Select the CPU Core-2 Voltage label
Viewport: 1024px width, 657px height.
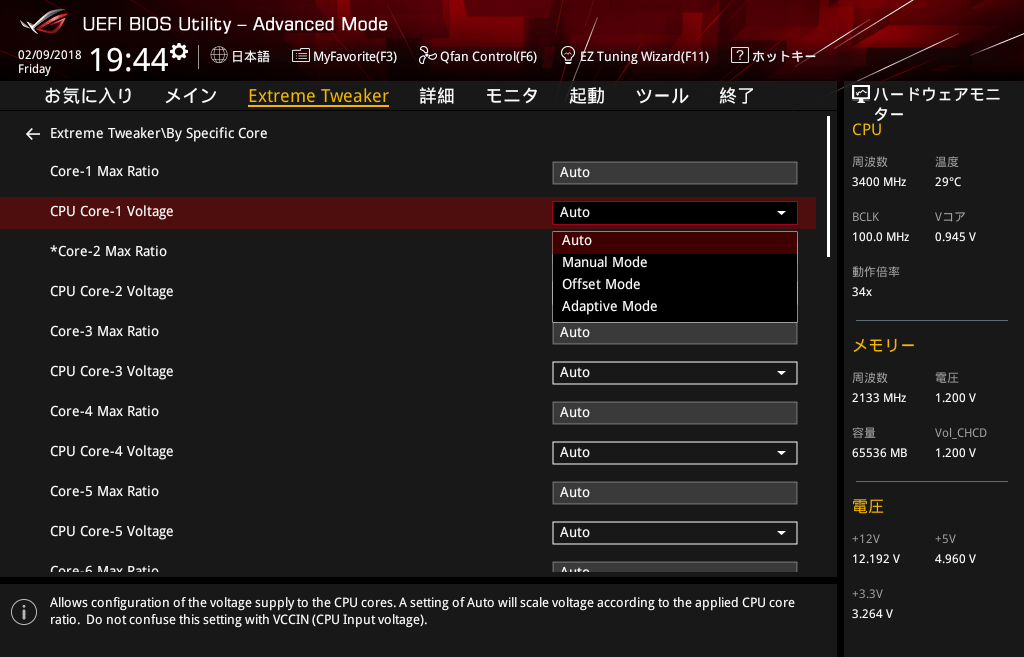[112, 291]
